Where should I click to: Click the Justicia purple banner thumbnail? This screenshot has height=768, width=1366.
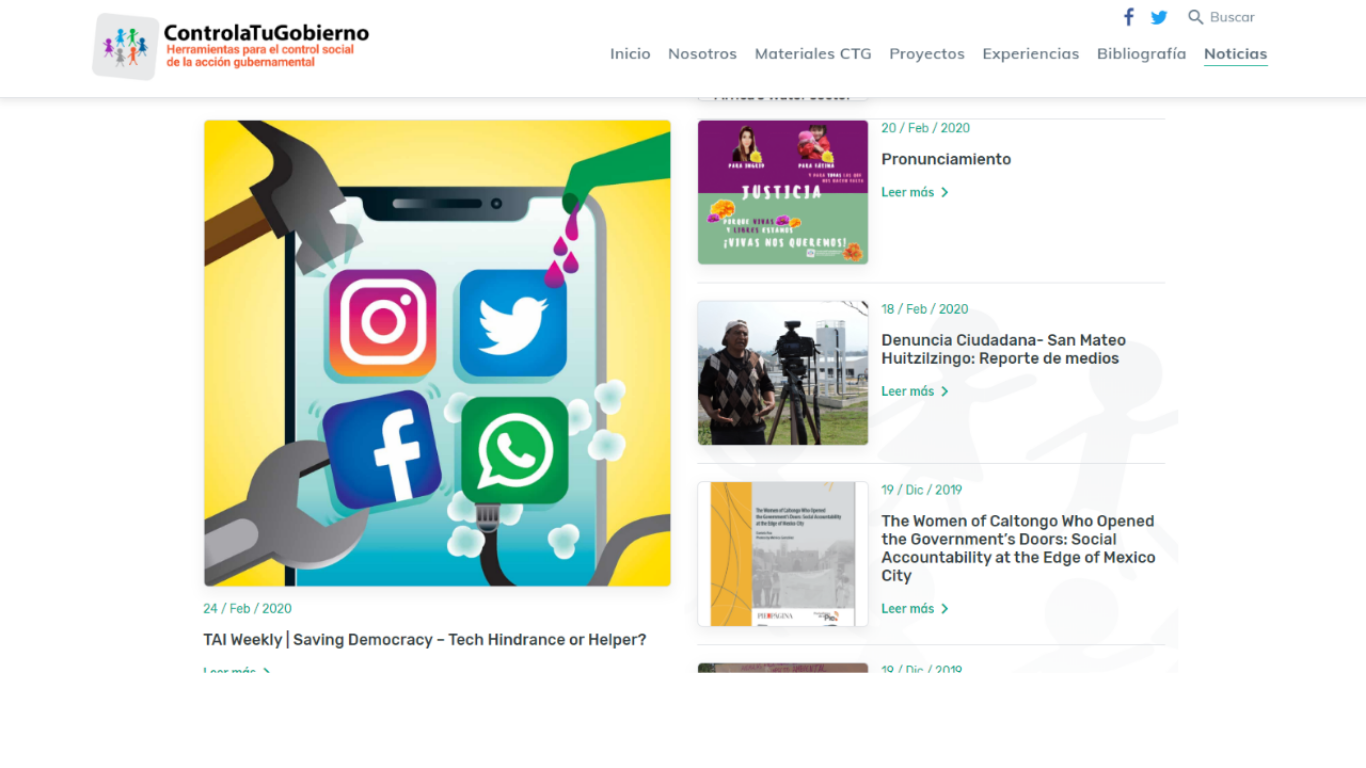pyautogui.click(x=783, y=192)
